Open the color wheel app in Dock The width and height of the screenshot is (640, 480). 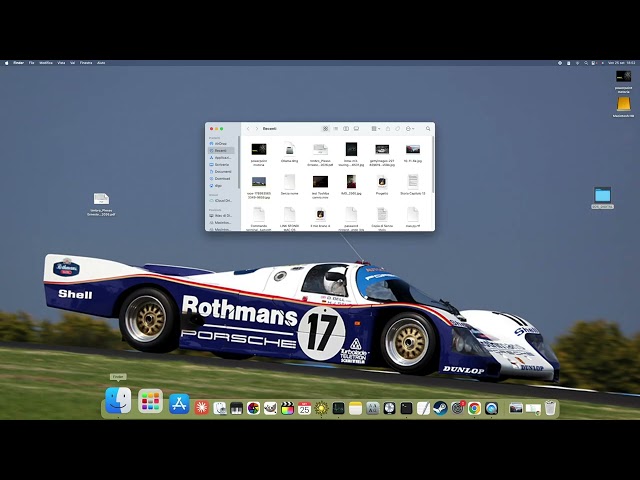(253, 408)
